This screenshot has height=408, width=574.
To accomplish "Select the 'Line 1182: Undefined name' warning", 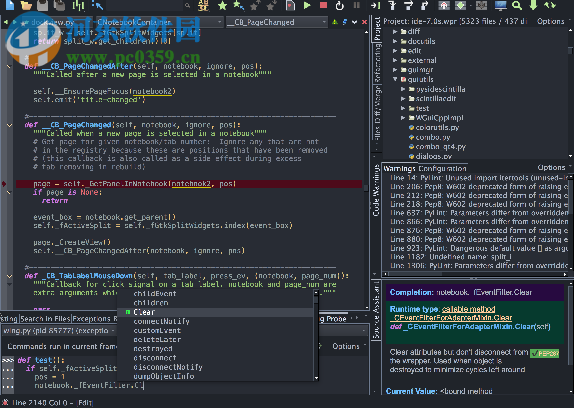I will [451, 257].
